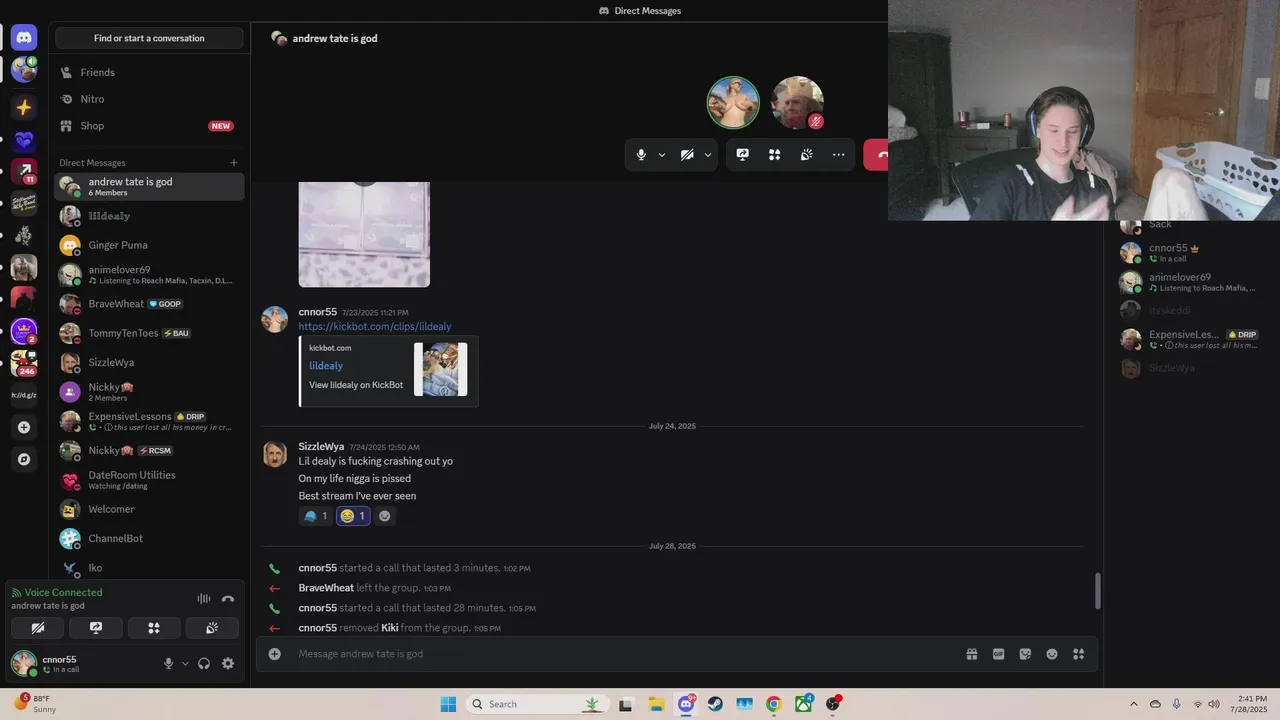Mute microphone in call controls
The image size is (1280, 720).
(x=641, y=155)
